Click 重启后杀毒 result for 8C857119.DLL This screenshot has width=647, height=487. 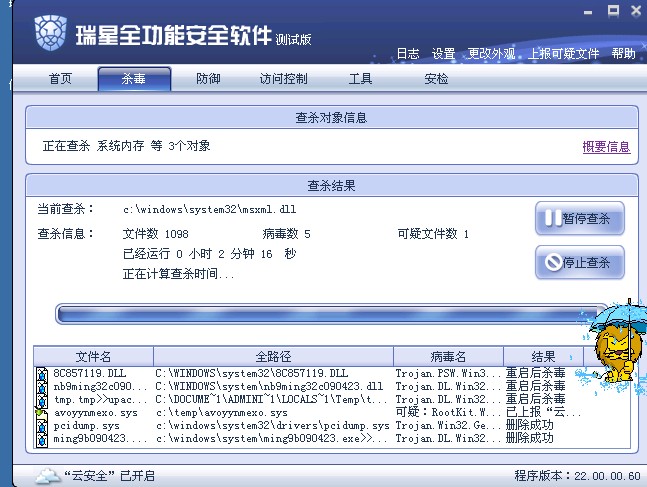click(x=536, y=373)
